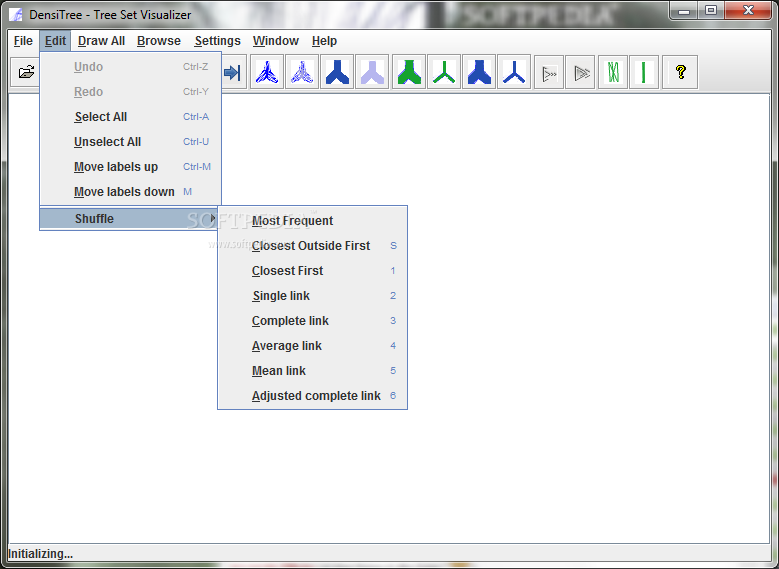Select Closest Outside First shuffle option

(312, 245)
